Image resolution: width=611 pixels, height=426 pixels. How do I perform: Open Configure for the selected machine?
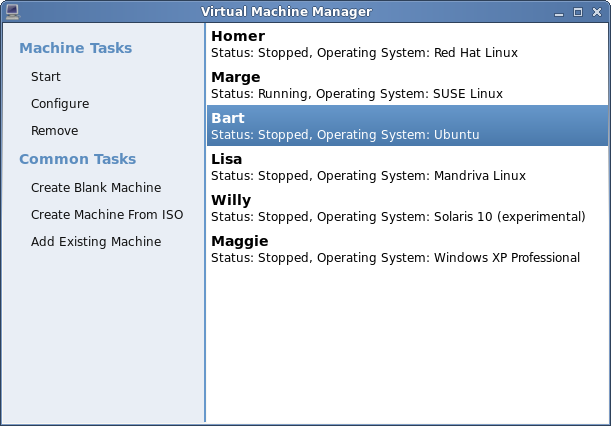pos(60,104)
